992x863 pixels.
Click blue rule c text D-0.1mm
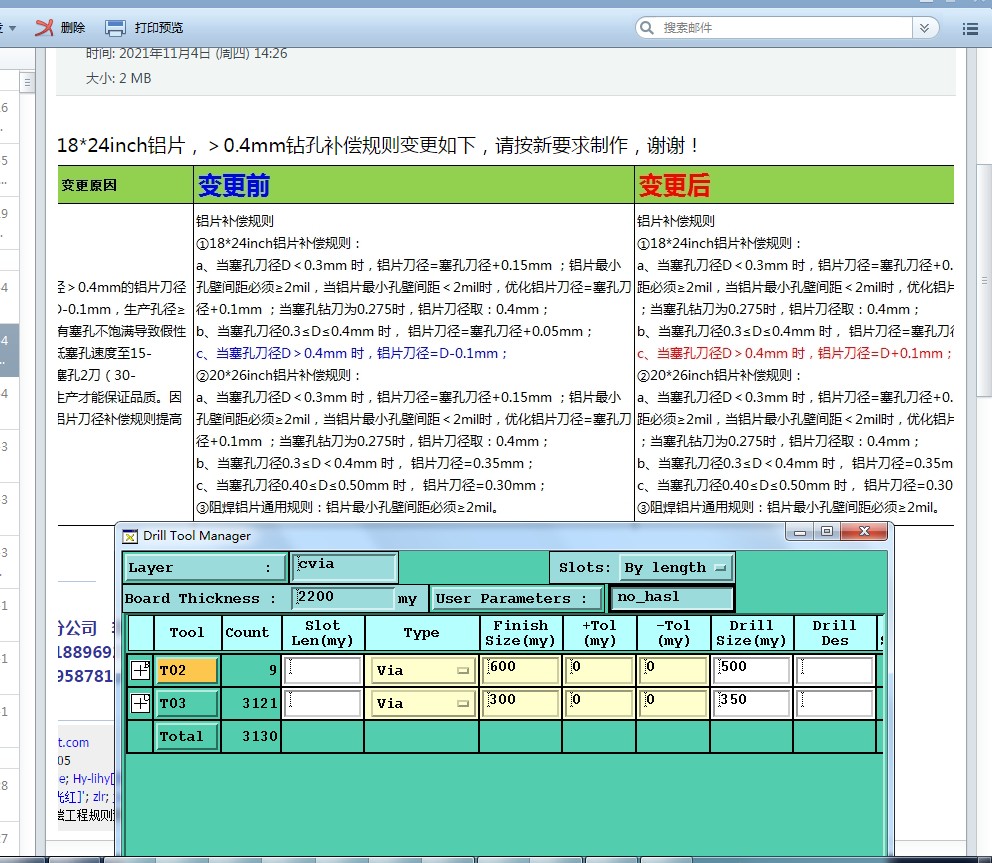[352, 353]
